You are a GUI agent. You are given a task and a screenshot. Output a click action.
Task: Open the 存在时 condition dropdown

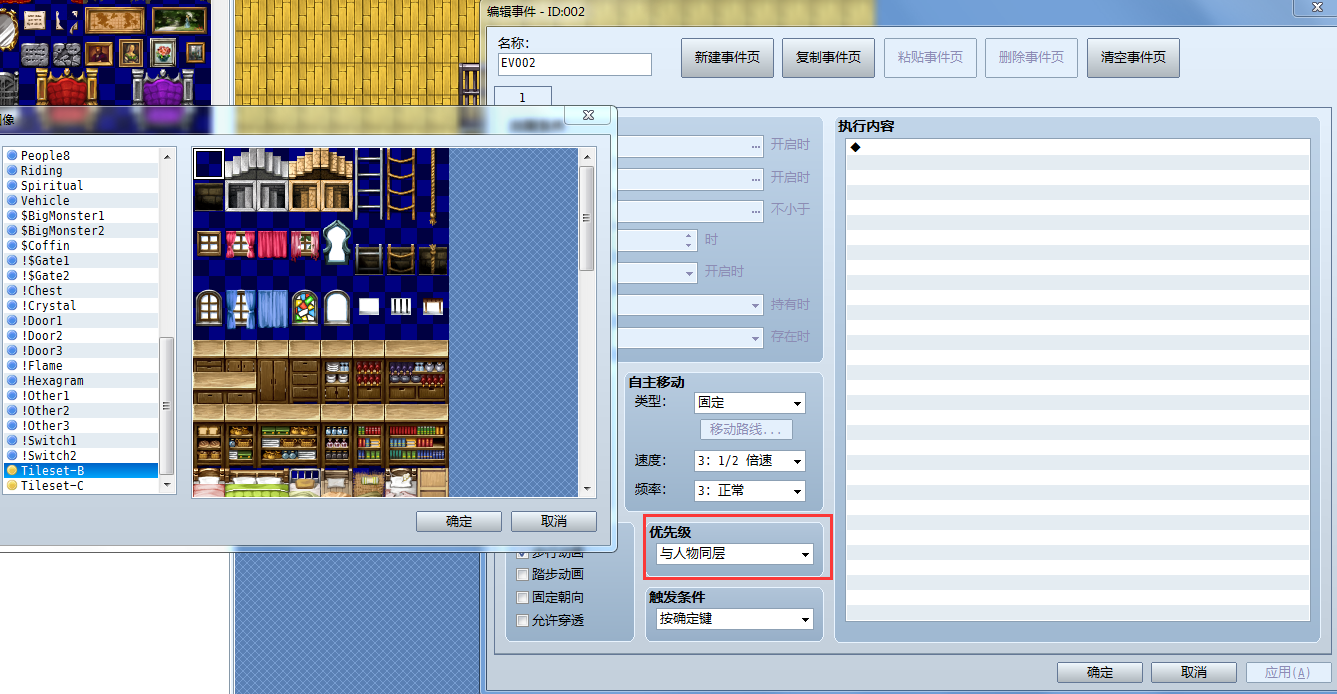[x=691, y=338]
